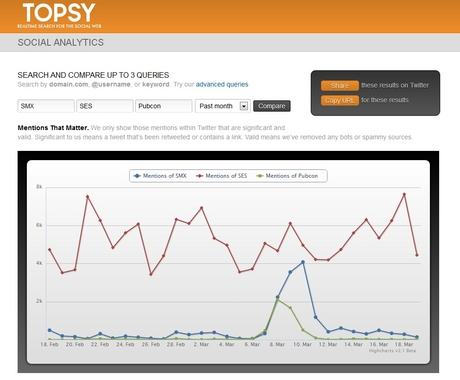Click the '2. Mar' x-axis label
This screenshot has height=380, width=460.
[x=201, y=344]
